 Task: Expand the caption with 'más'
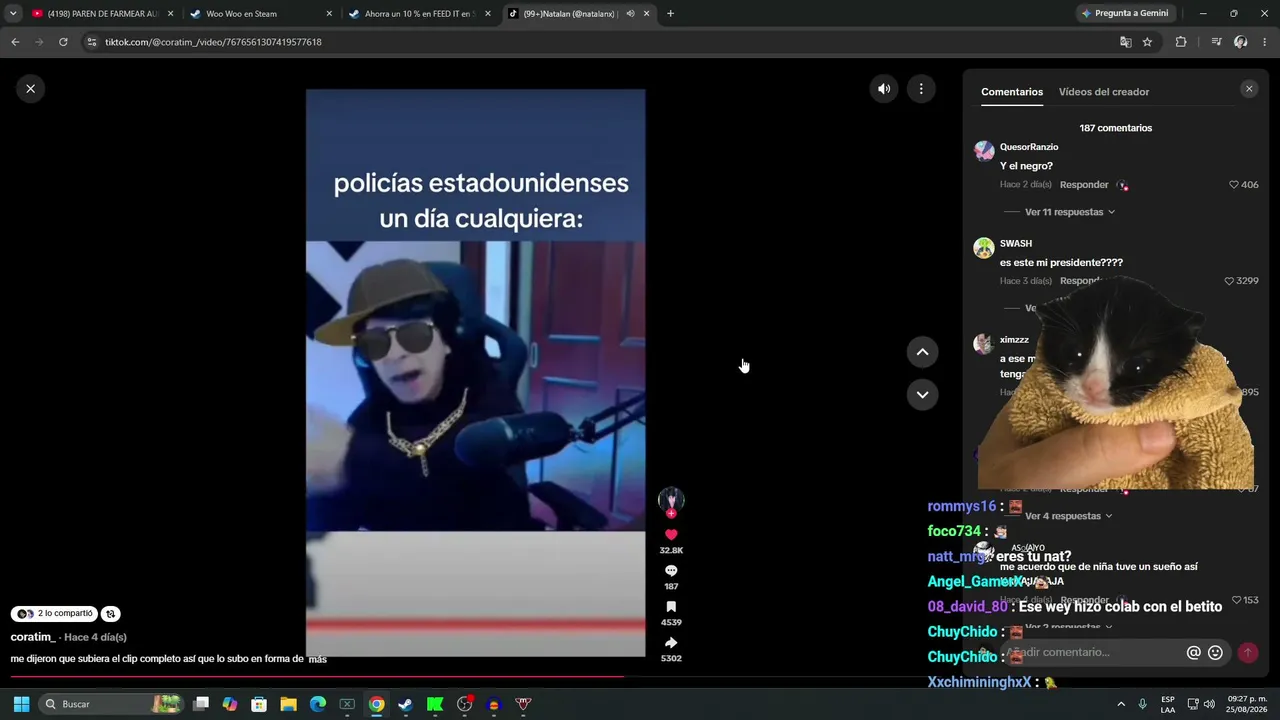(x=318, y=659)
